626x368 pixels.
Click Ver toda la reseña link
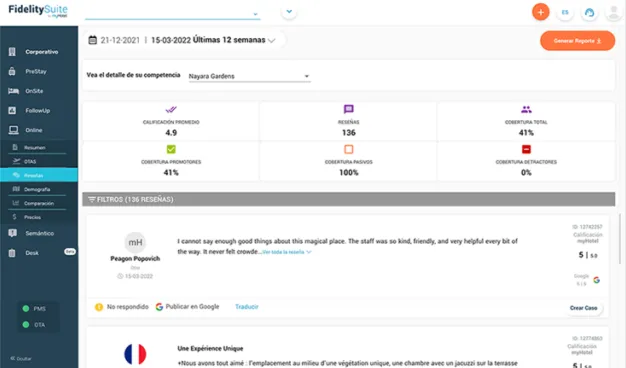(287, 252)
